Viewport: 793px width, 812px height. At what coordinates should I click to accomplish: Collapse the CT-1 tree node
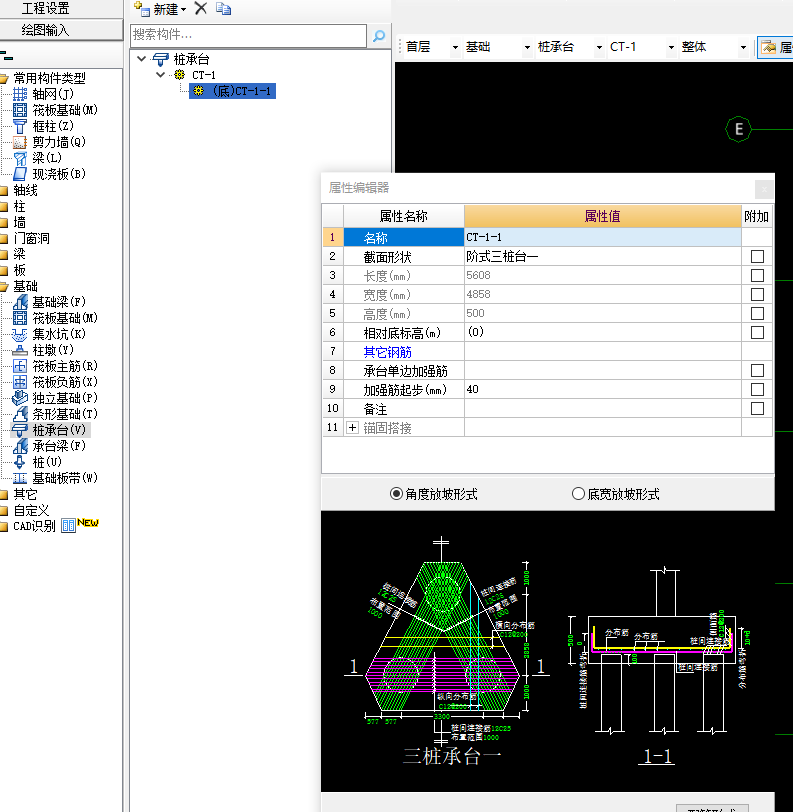point(161,75)
